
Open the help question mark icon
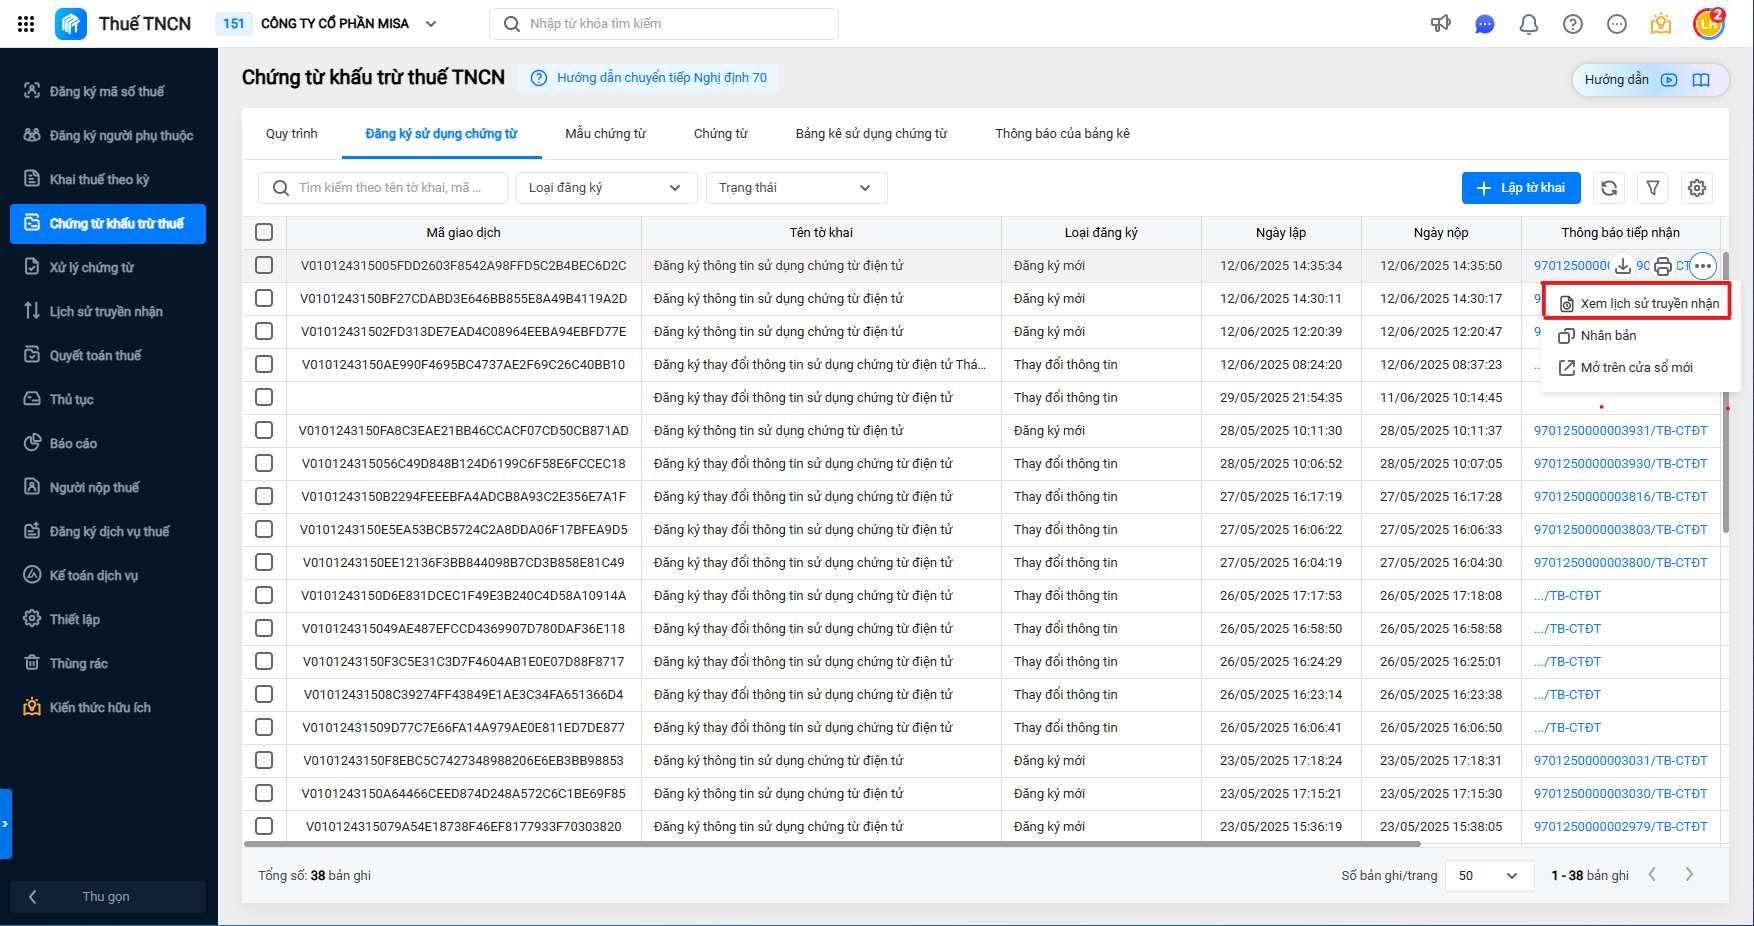[1573, 24]
